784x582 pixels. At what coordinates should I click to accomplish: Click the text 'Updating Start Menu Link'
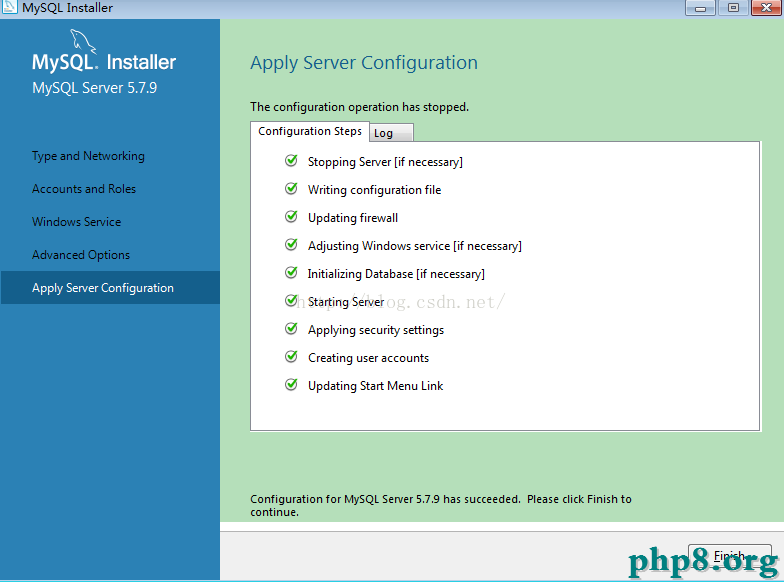376,386
